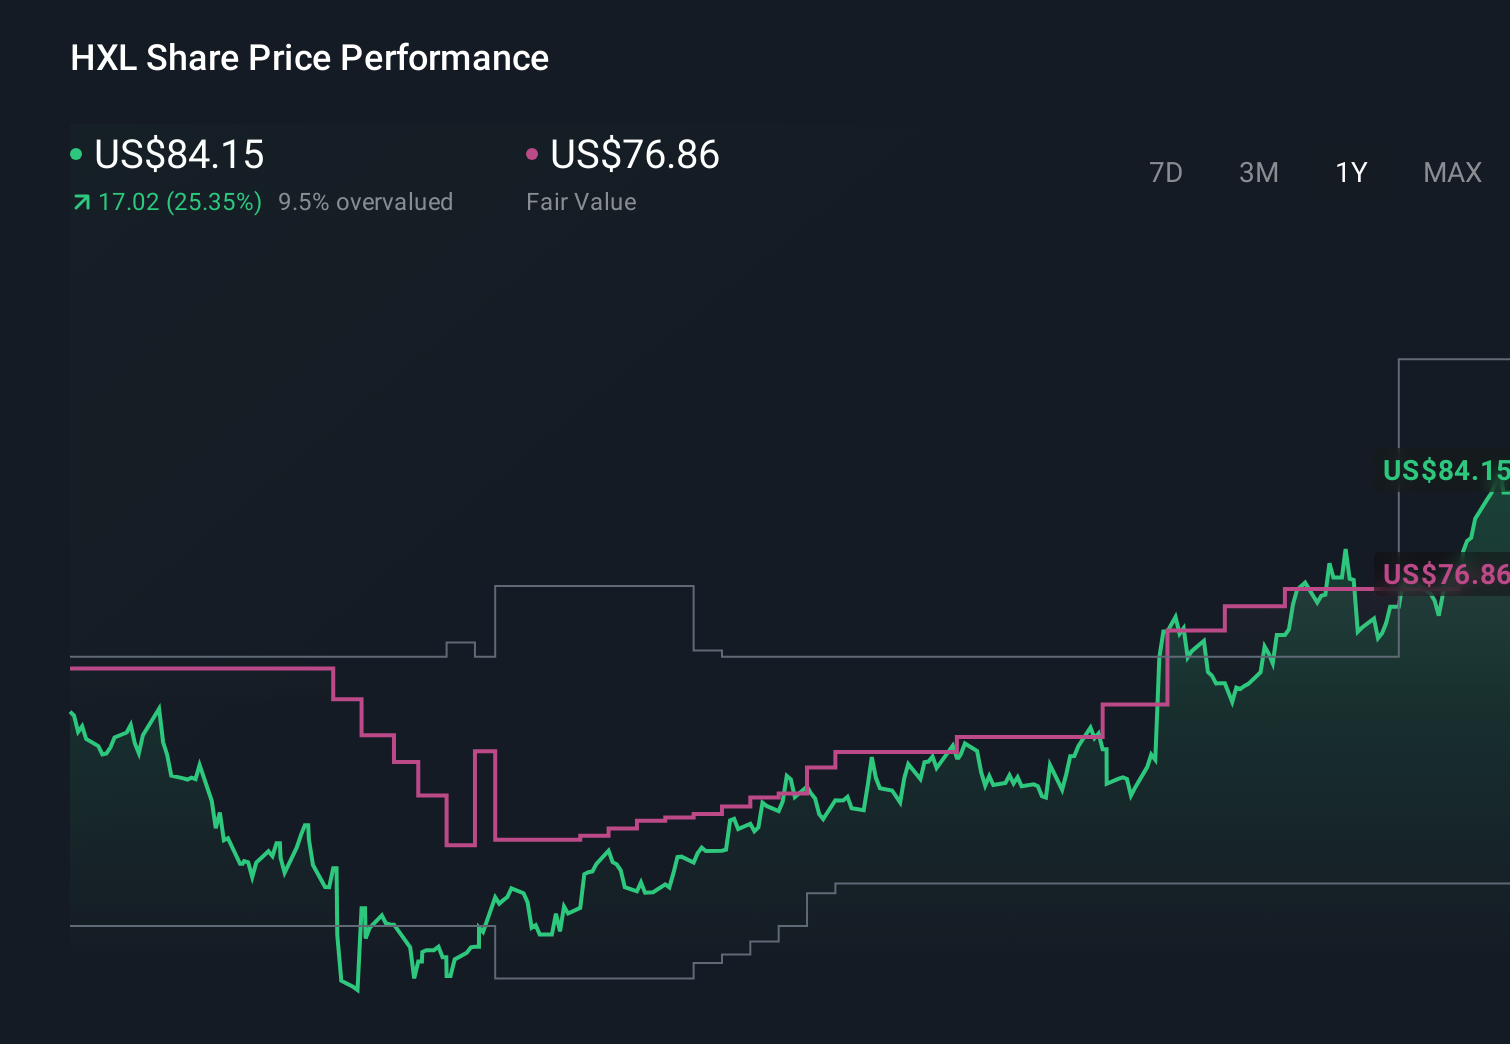Image resolution: width=1510 pixels, height=1044 pixels.
Task: Click the 9.5% overvalued label
Action: coord(365,202)
